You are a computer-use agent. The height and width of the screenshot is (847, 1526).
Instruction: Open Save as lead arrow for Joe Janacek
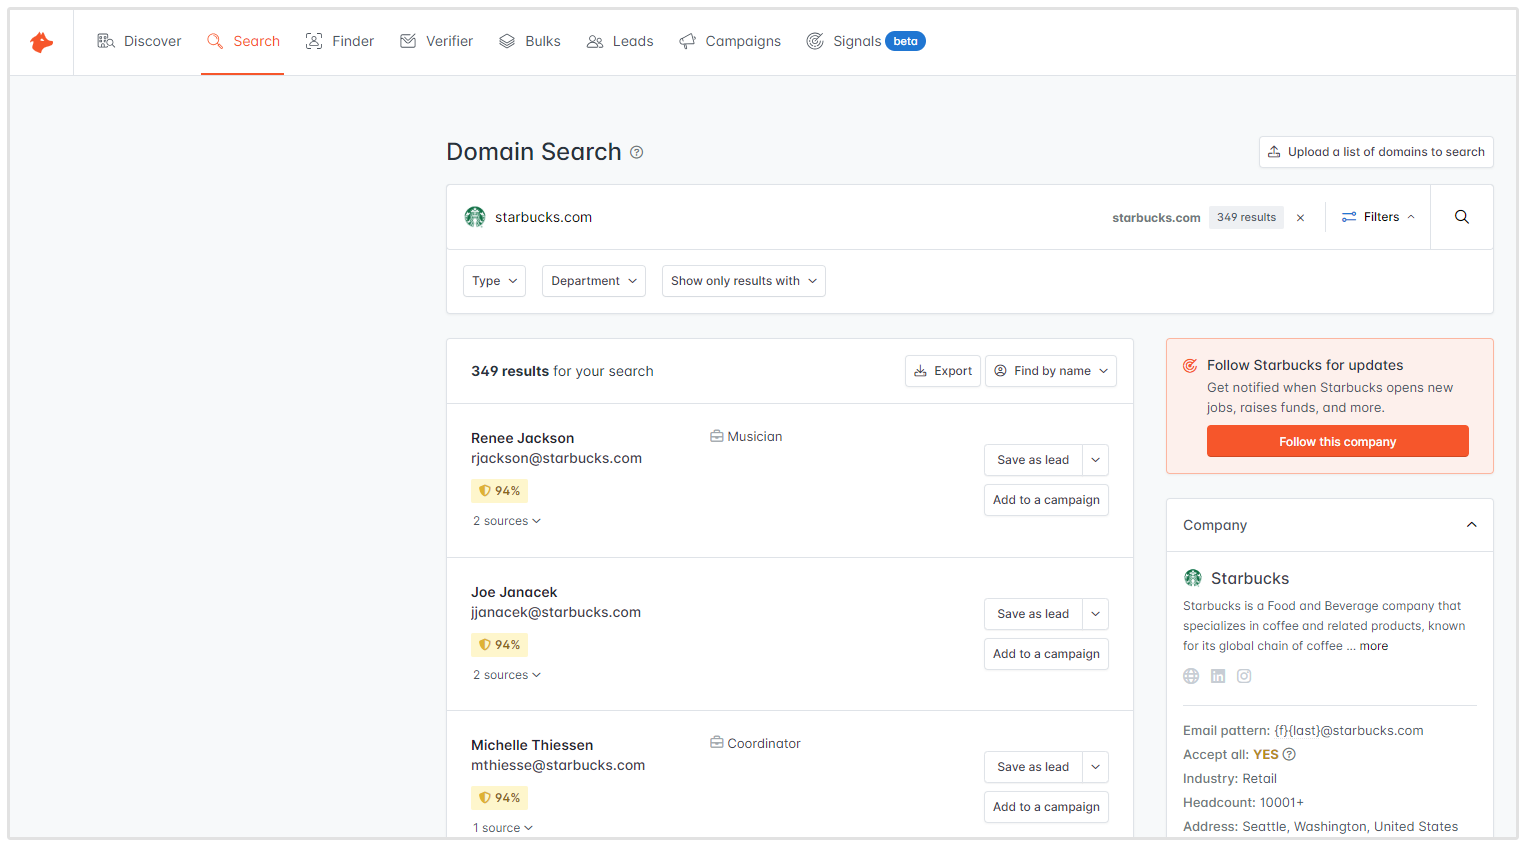1095,614
